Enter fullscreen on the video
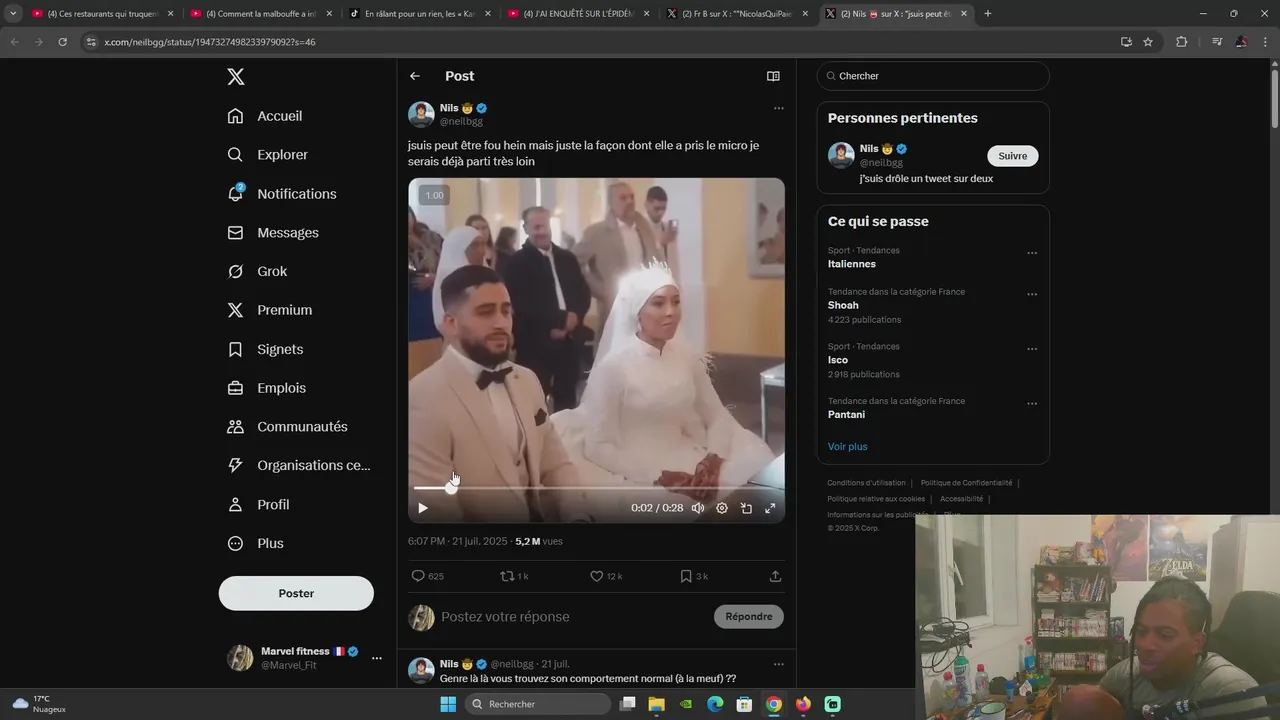The width and height of the screenshot is (1280, 720). (770, 508)
